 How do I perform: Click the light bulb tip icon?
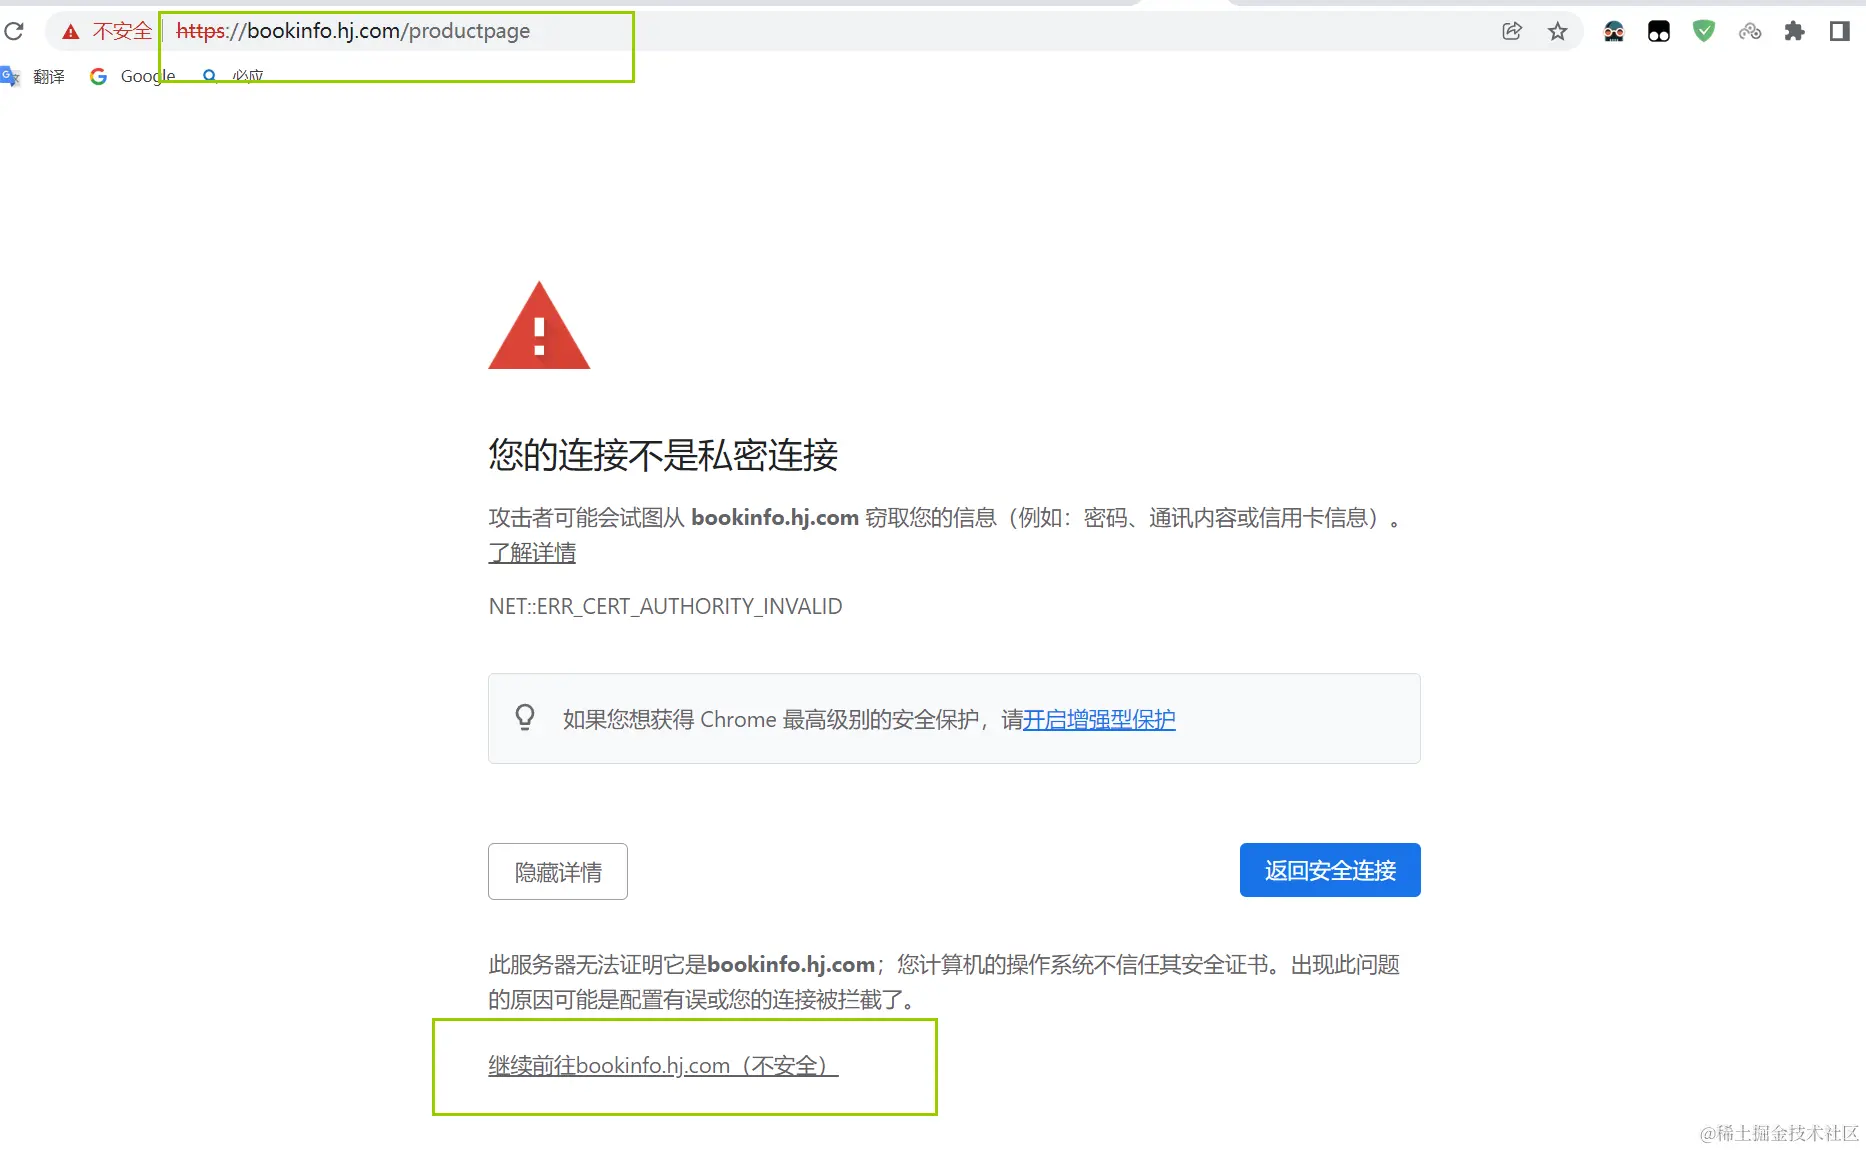click(x=525, y=718)
